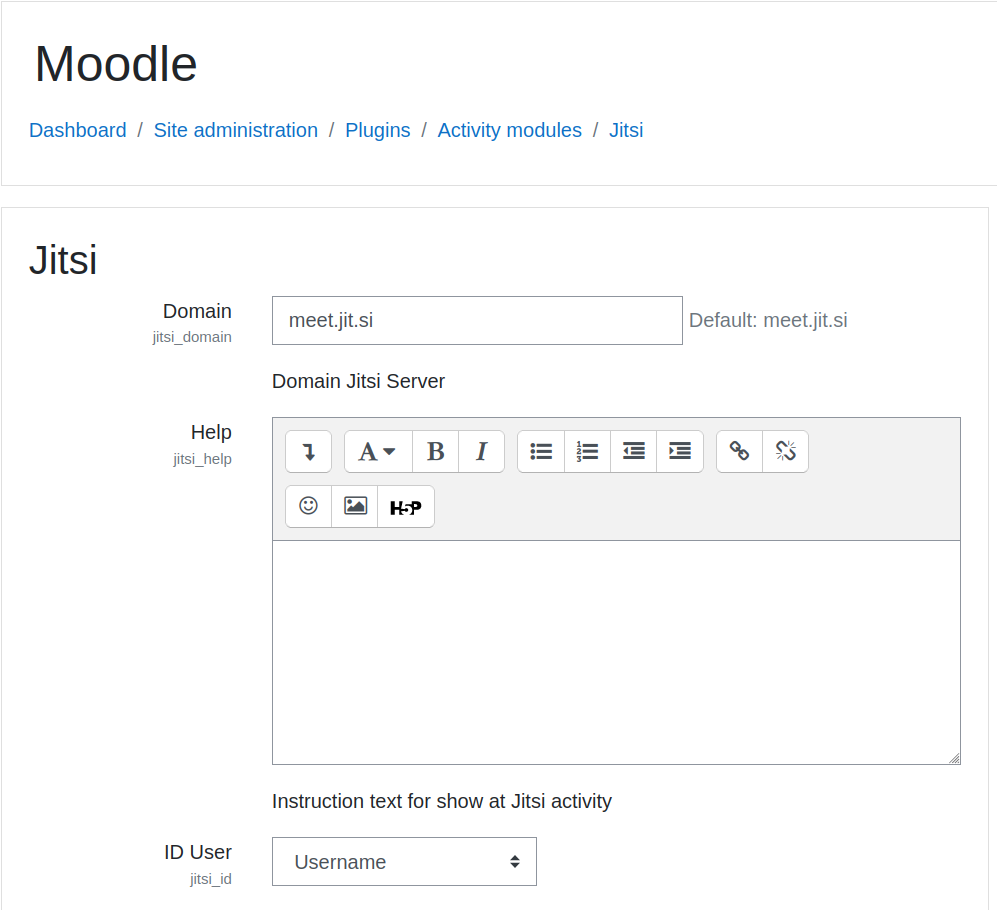The height and width of the screenshot is (910, 997).
Task: Open the paragraph styles dropdown
Action: [x=378, y=452]
